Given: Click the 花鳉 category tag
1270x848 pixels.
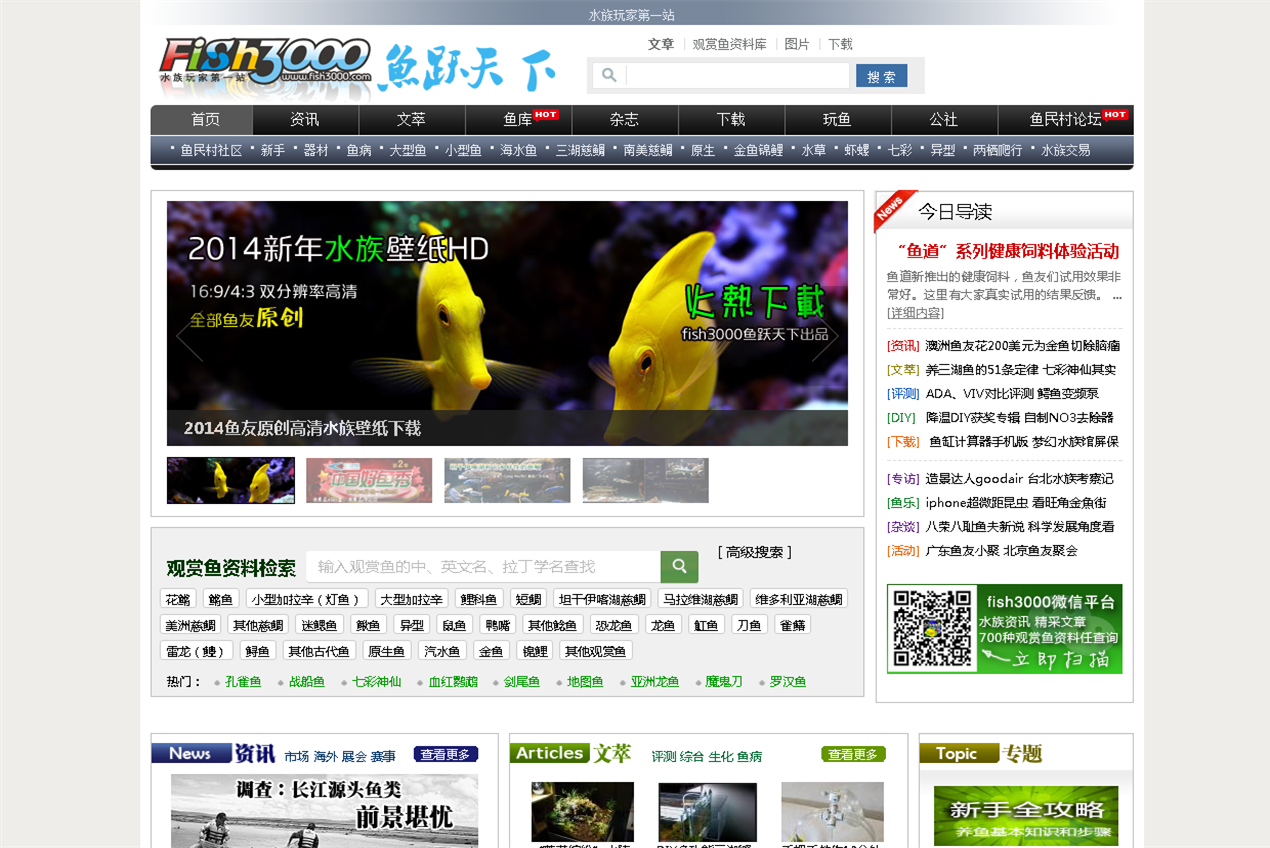Looking at the screenshot, I should (x=178, y=599).
